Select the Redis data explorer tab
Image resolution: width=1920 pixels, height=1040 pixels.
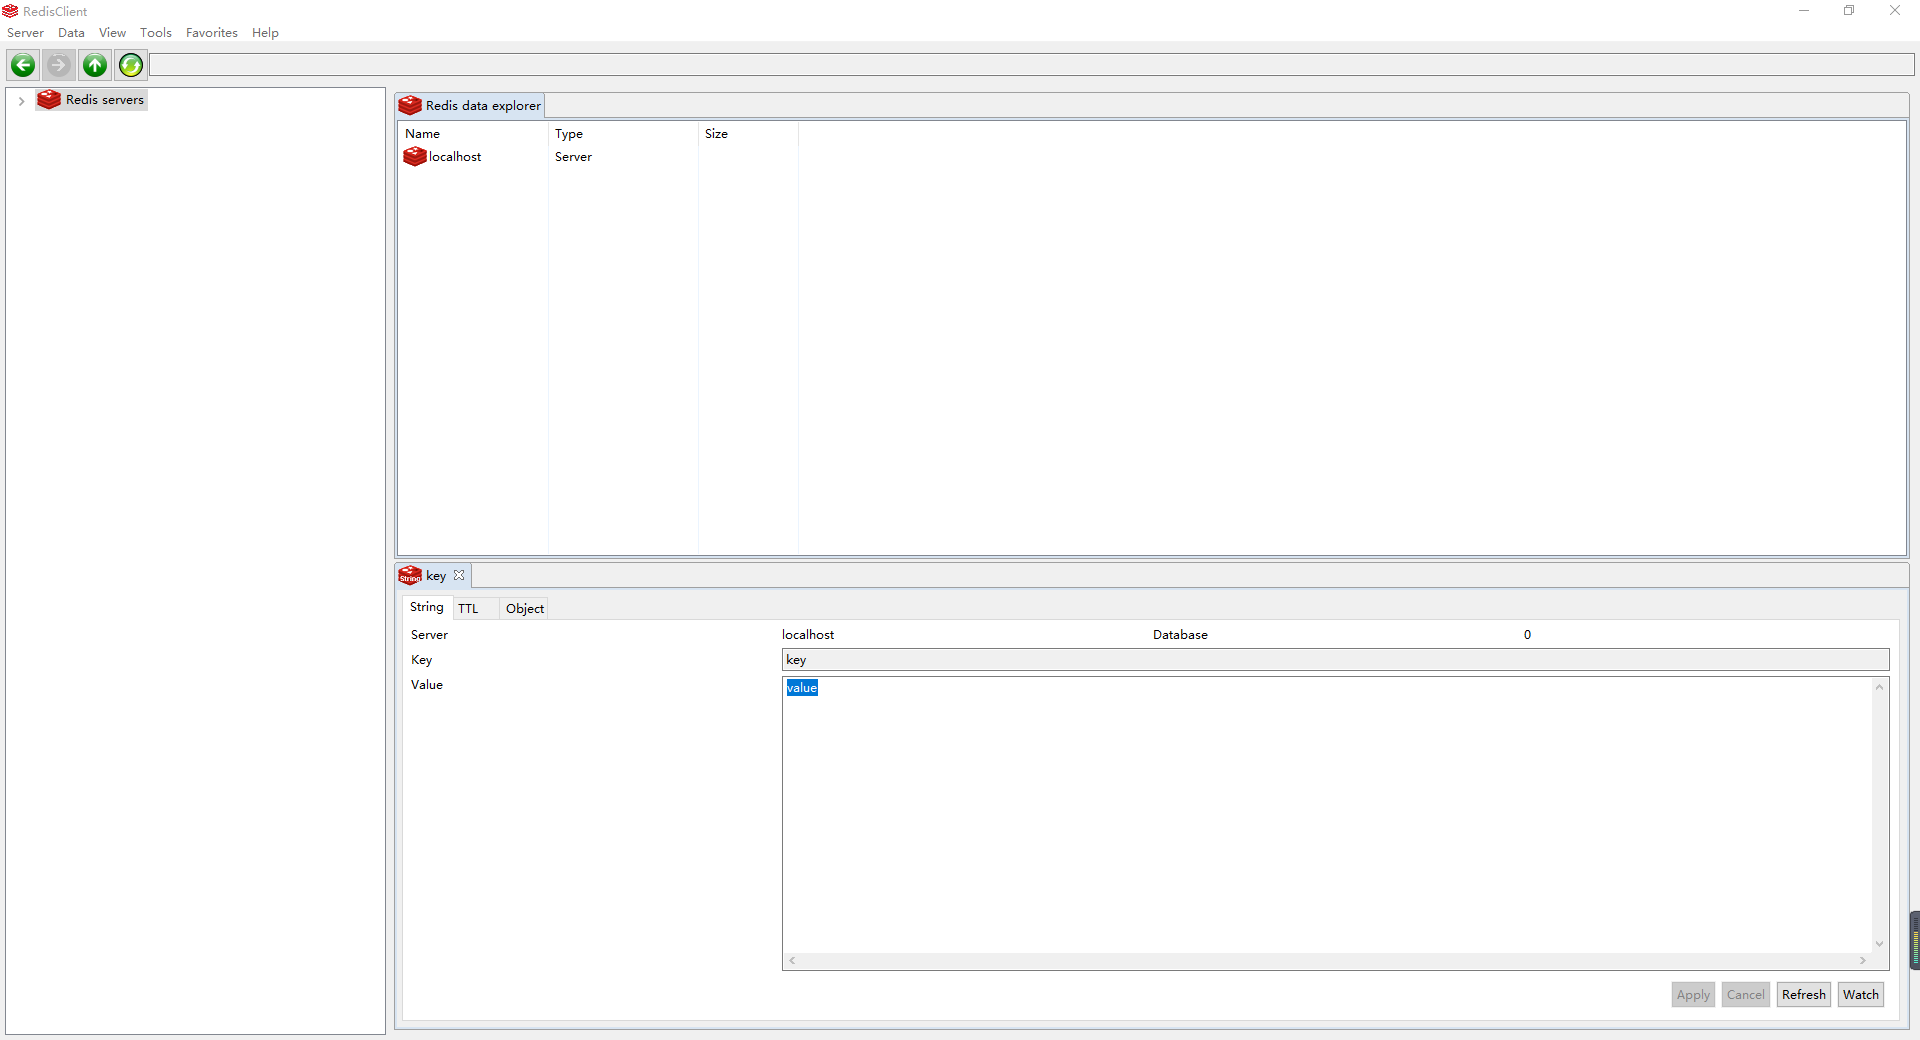click(x=470, y=106)
